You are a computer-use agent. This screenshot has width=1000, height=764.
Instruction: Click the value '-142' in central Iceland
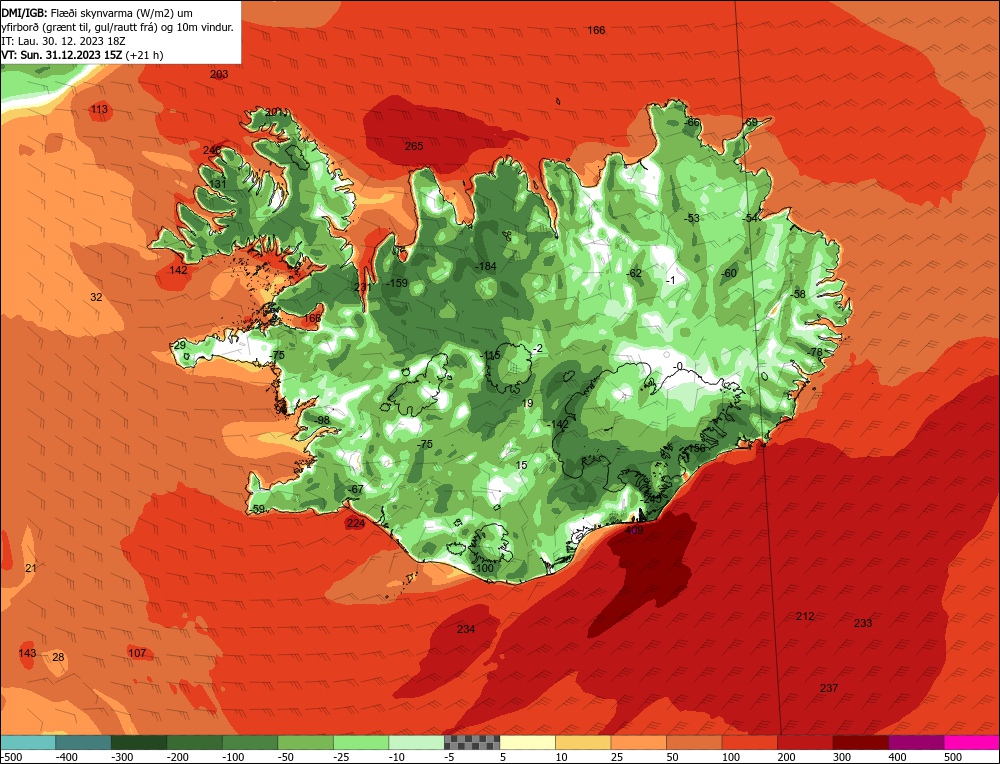558,424
